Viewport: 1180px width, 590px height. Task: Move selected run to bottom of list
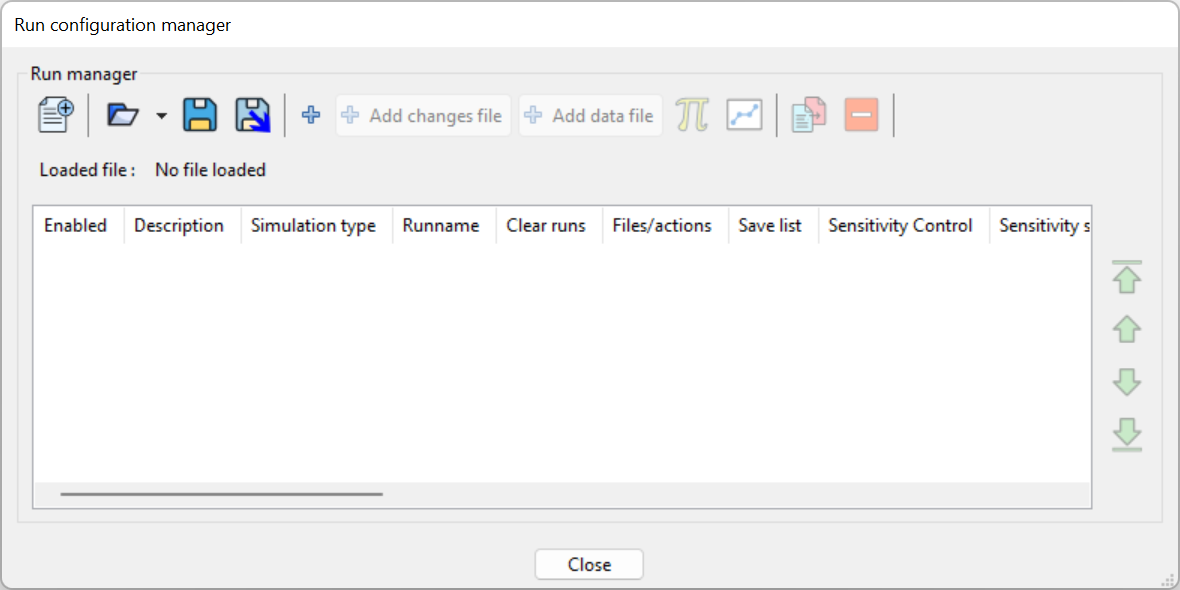tap(1127, 434)
